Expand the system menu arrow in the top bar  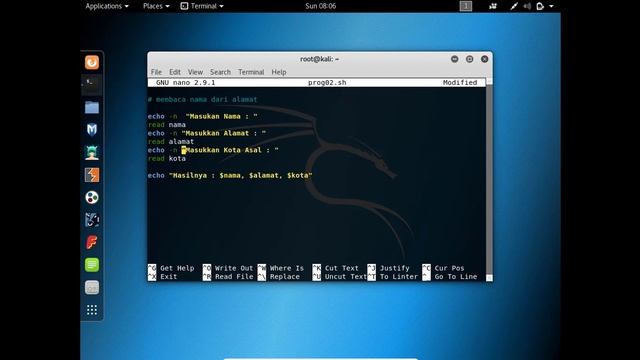point(551,6)
